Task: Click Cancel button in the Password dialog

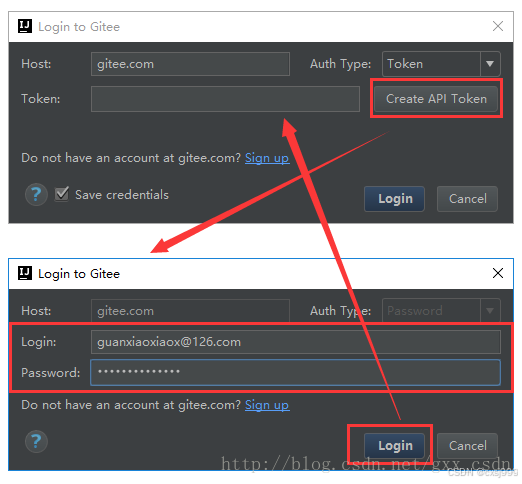Action: [x=467, y=446]
